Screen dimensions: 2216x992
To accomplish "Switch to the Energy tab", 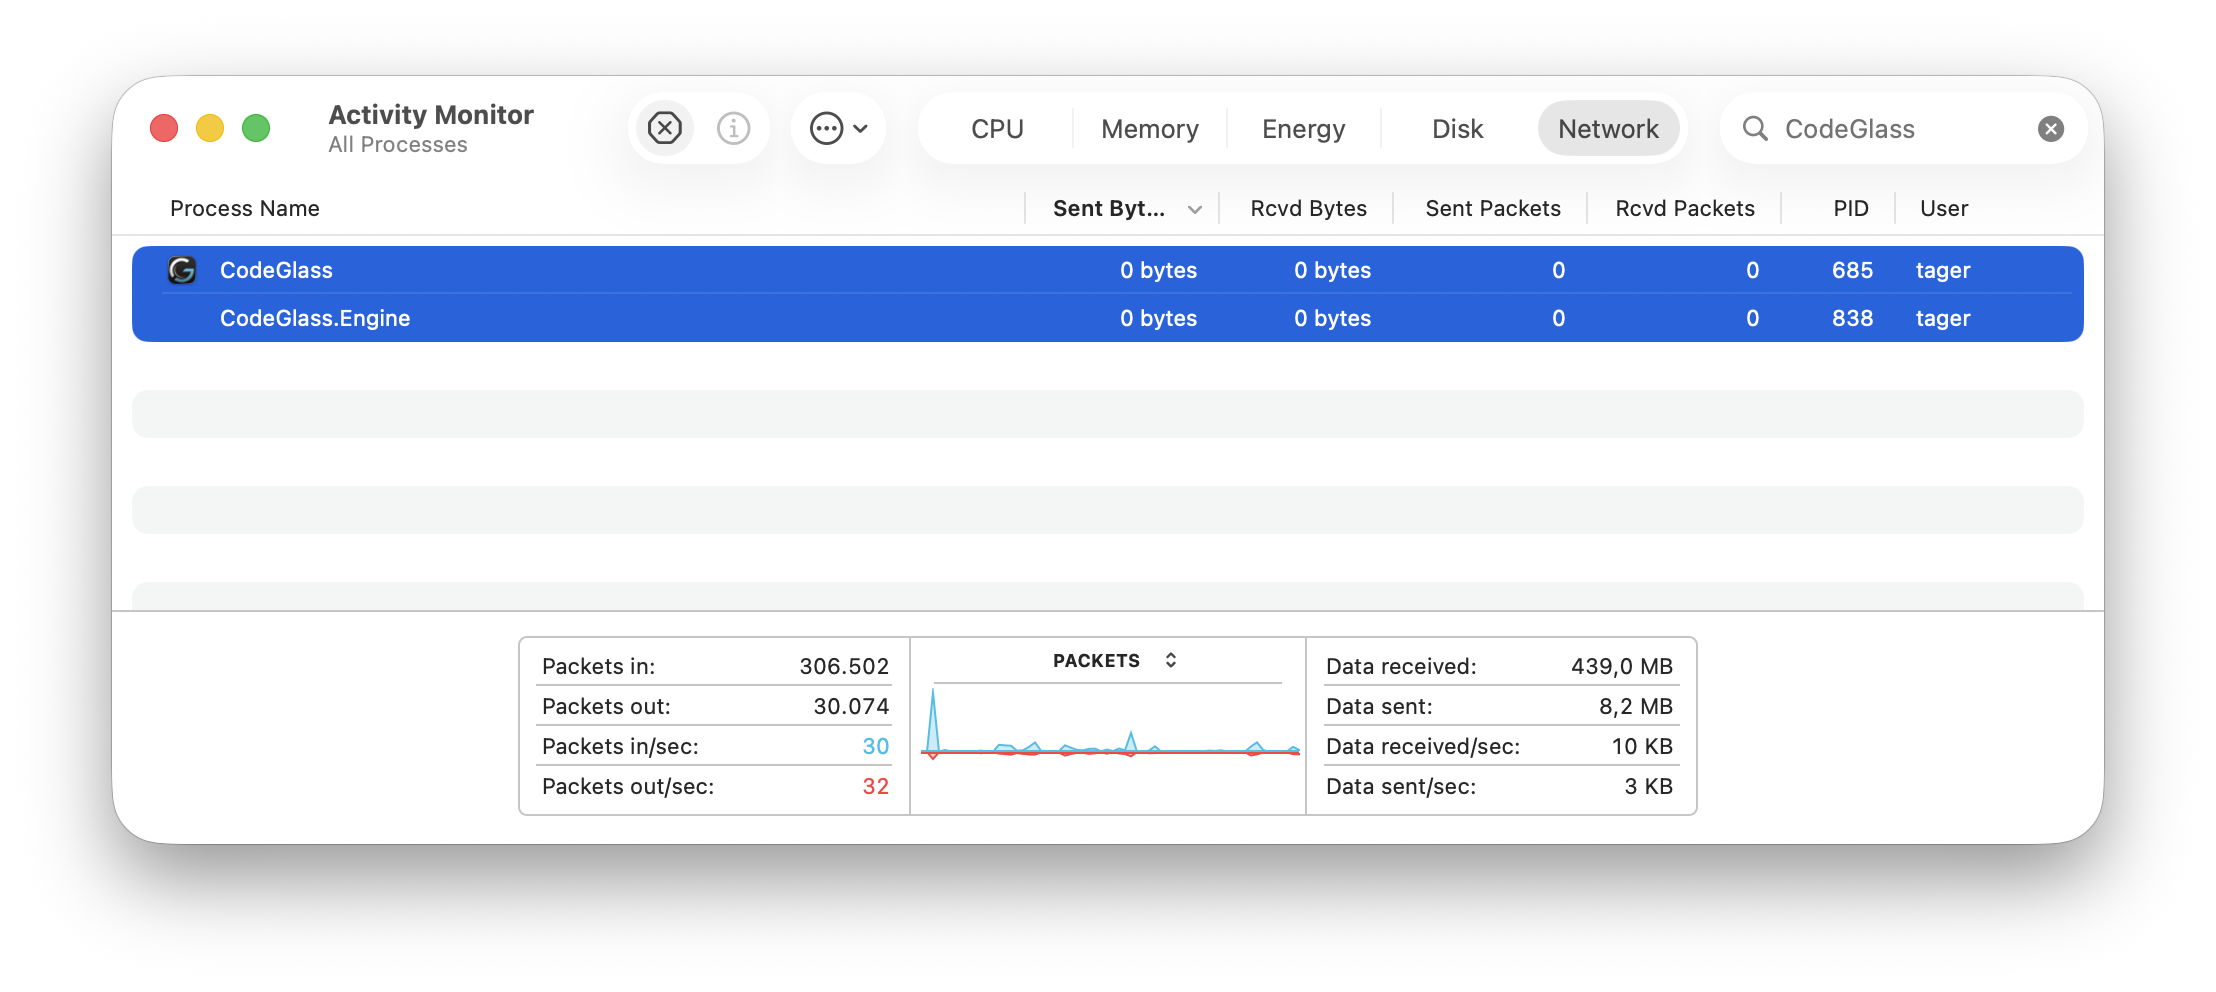I will pyautogui.click(x=1303, y=129).
